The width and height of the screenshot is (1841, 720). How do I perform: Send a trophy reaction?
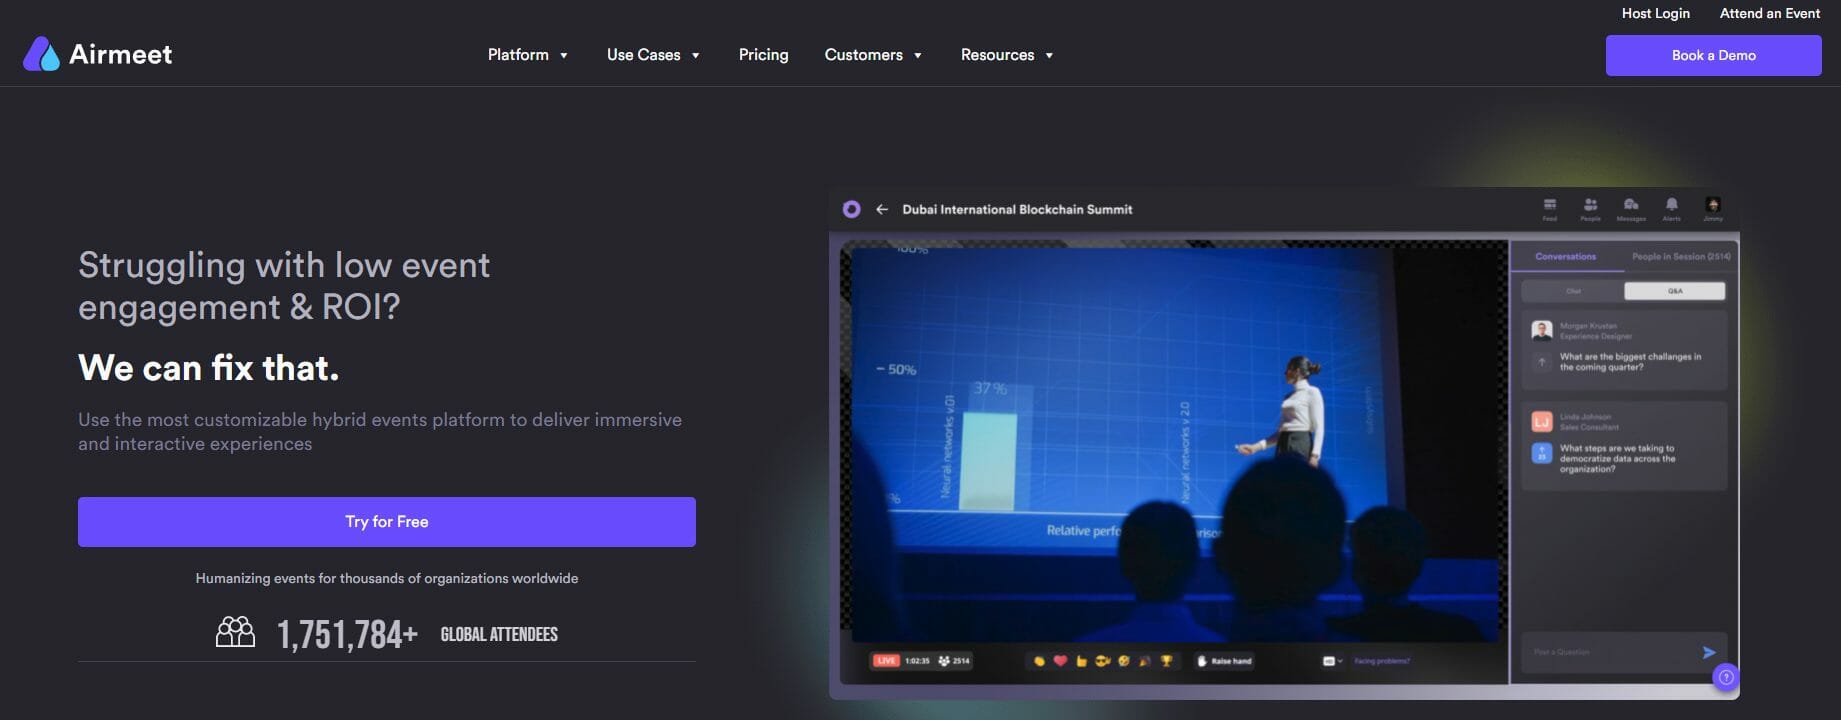[1166, 661]
